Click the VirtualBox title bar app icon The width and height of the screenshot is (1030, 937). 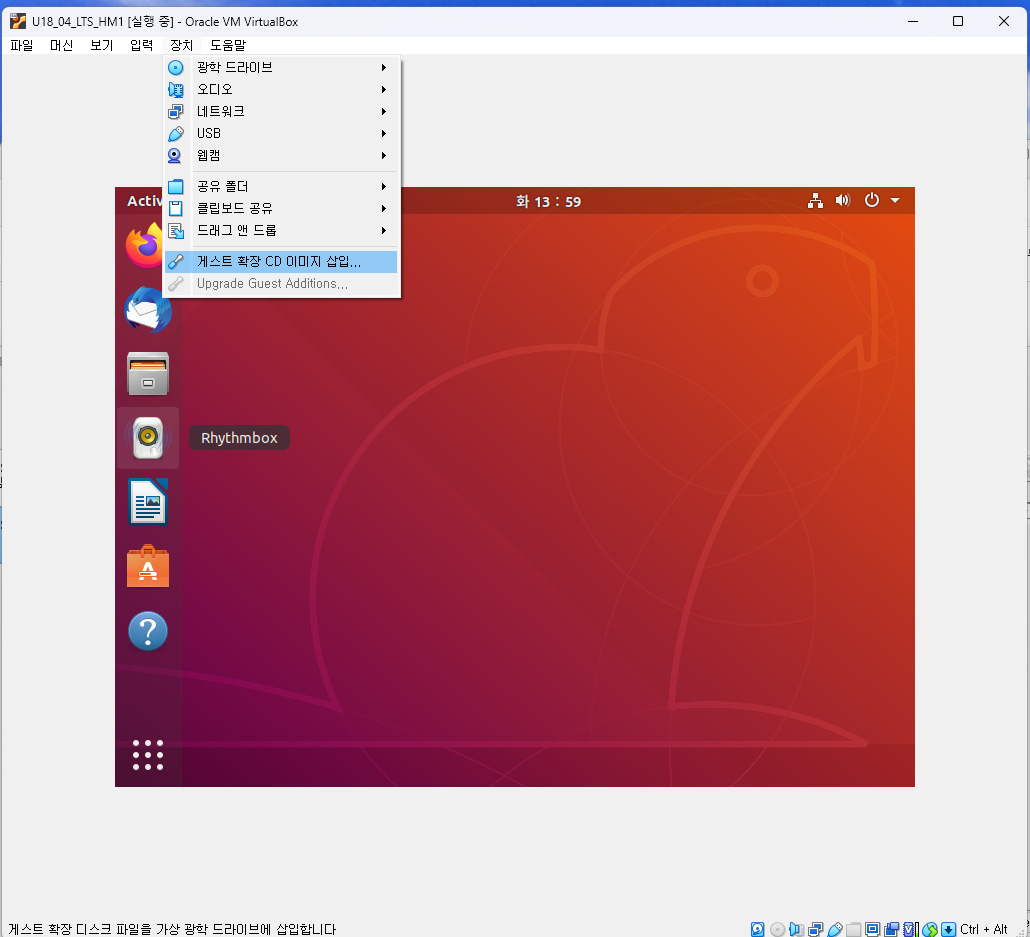click(x=18, y=21)
